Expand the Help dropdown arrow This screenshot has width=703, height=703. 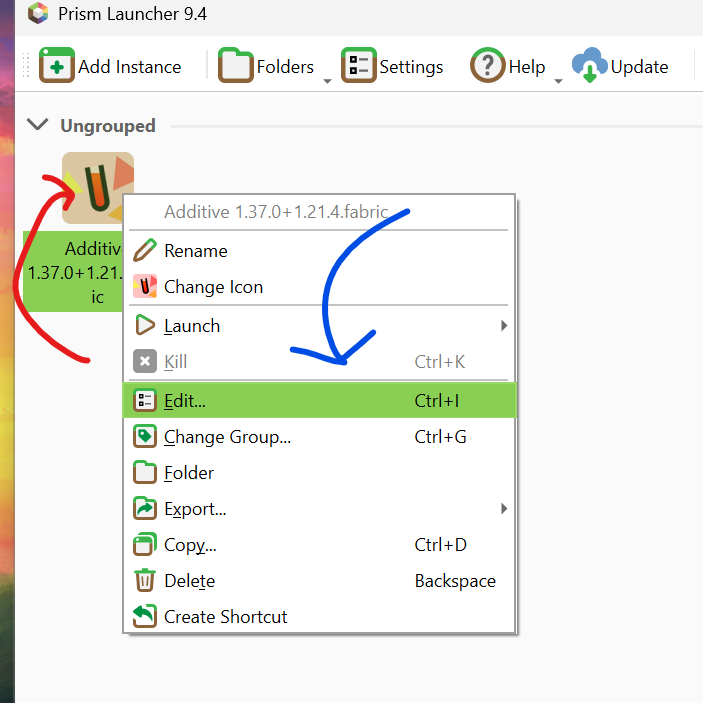tap(558, 80)
